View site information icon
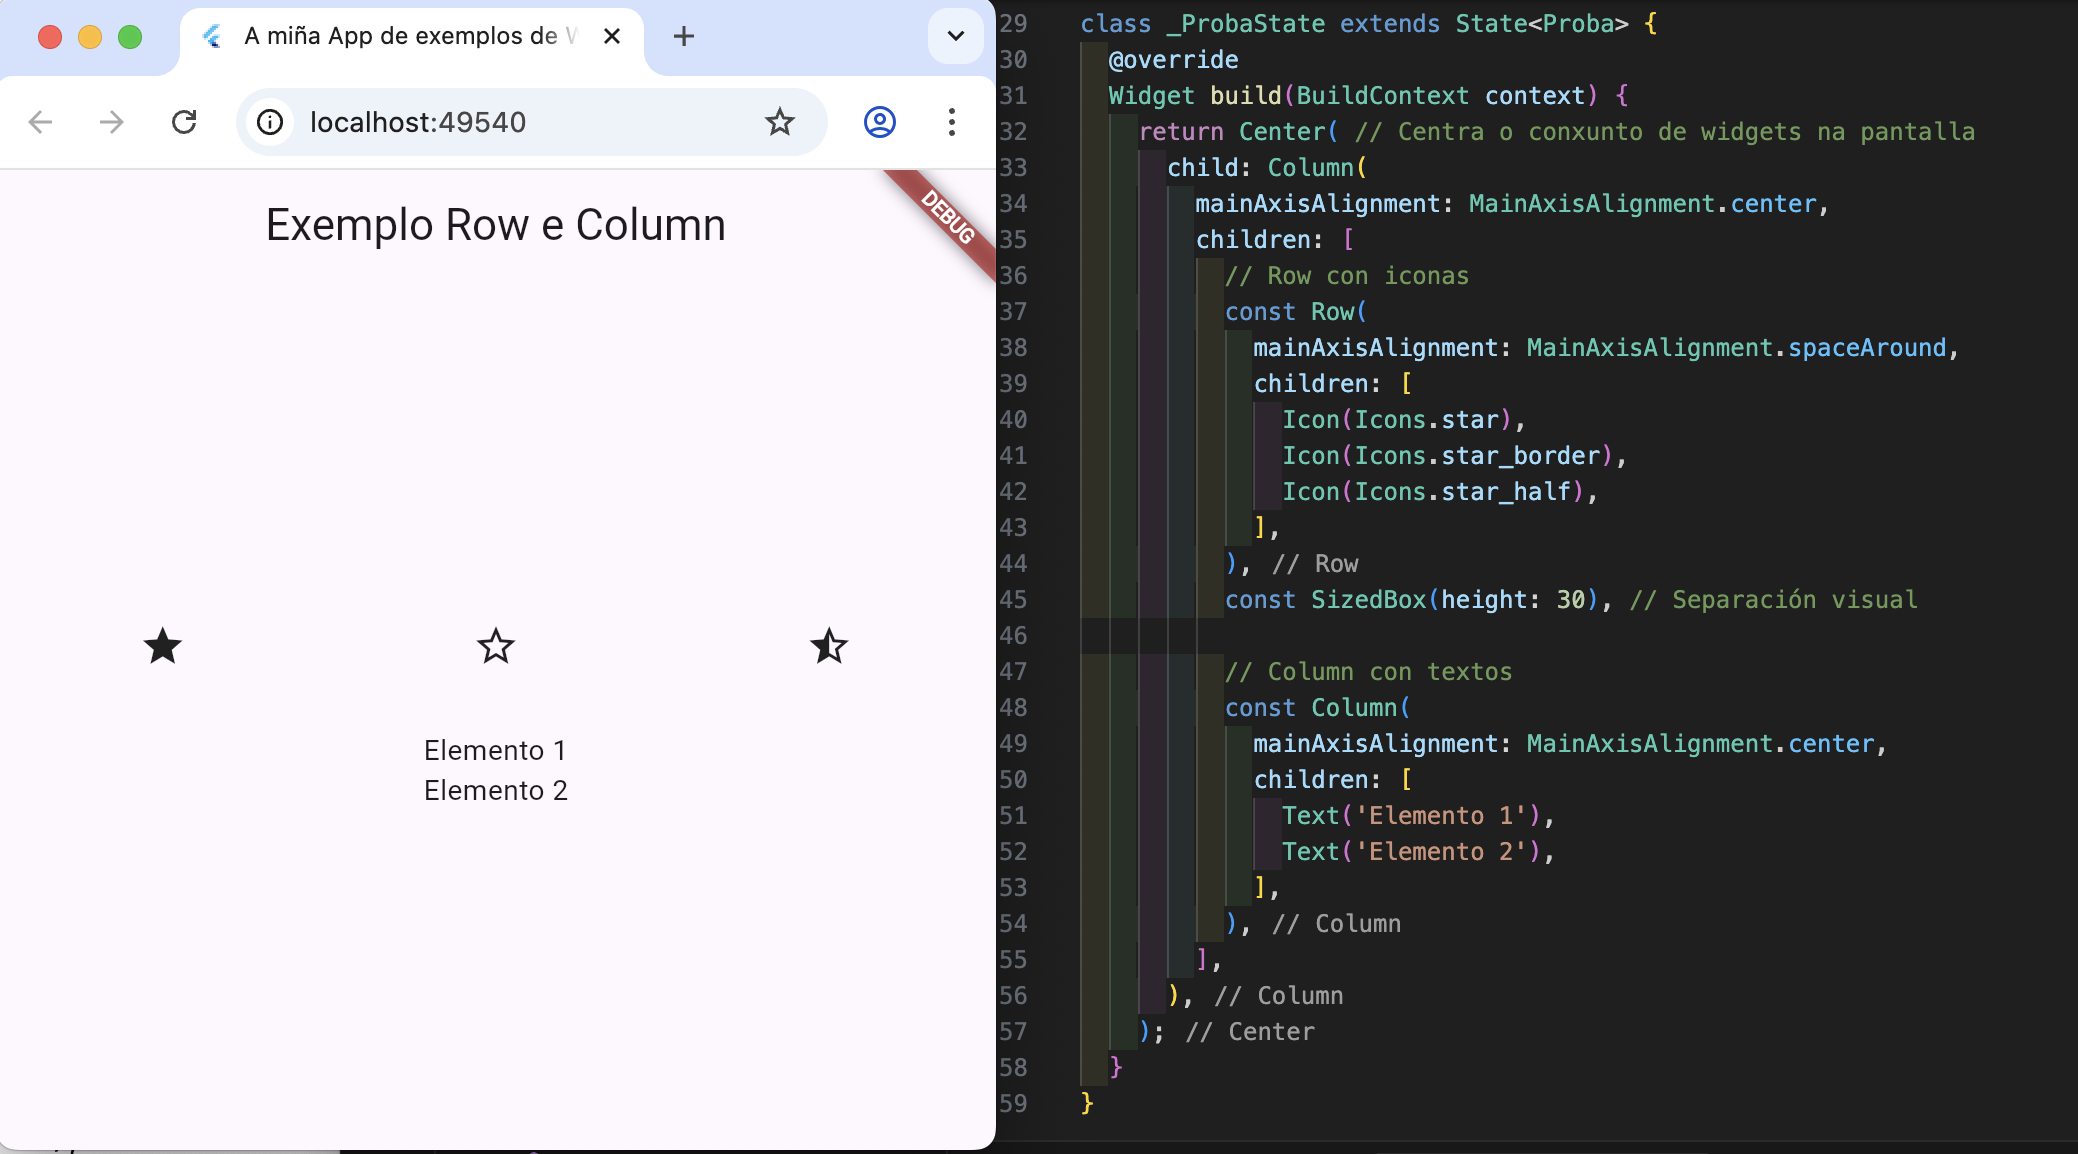This screenshot has width=2078, height=1154. [270, 122]
